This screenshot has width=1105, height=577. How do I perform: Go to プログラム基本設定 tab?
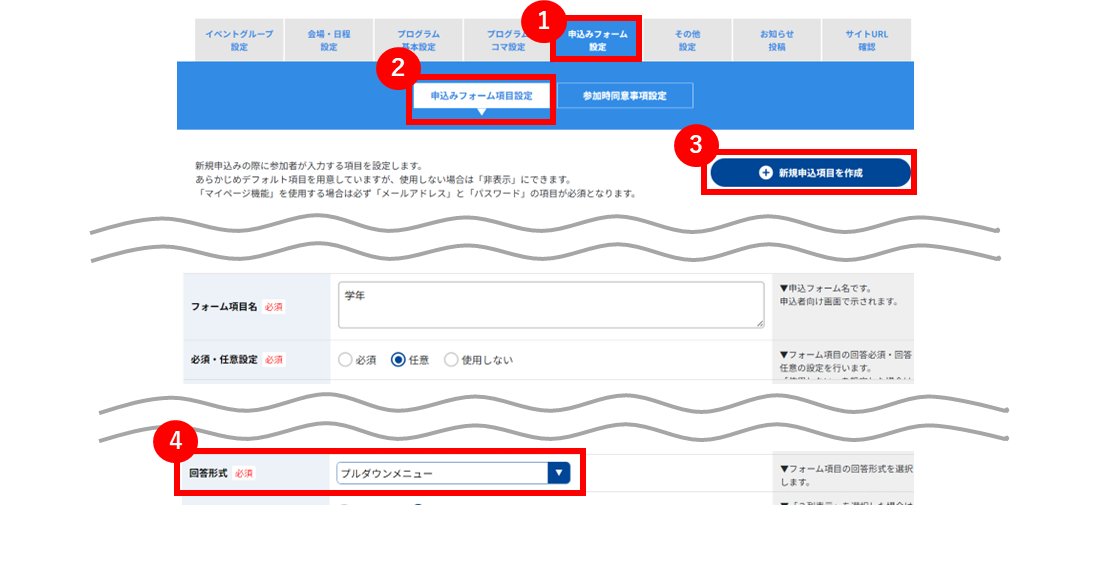[418, 40]
